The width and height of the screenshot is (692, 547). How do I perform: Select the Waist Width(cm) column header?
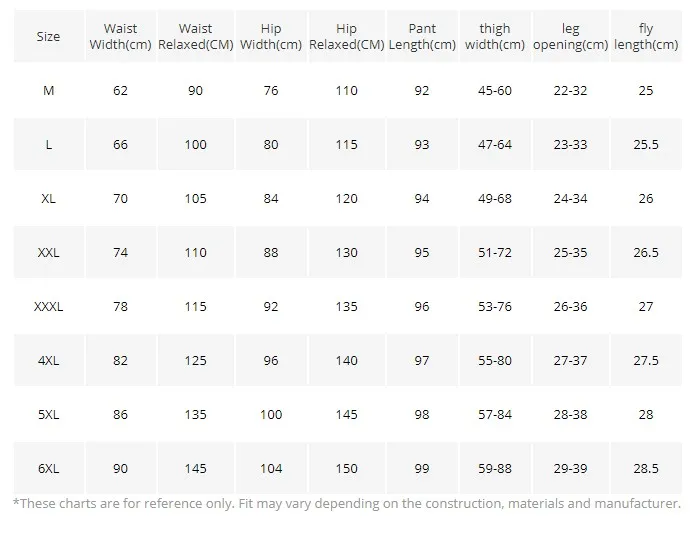(120, 37)
